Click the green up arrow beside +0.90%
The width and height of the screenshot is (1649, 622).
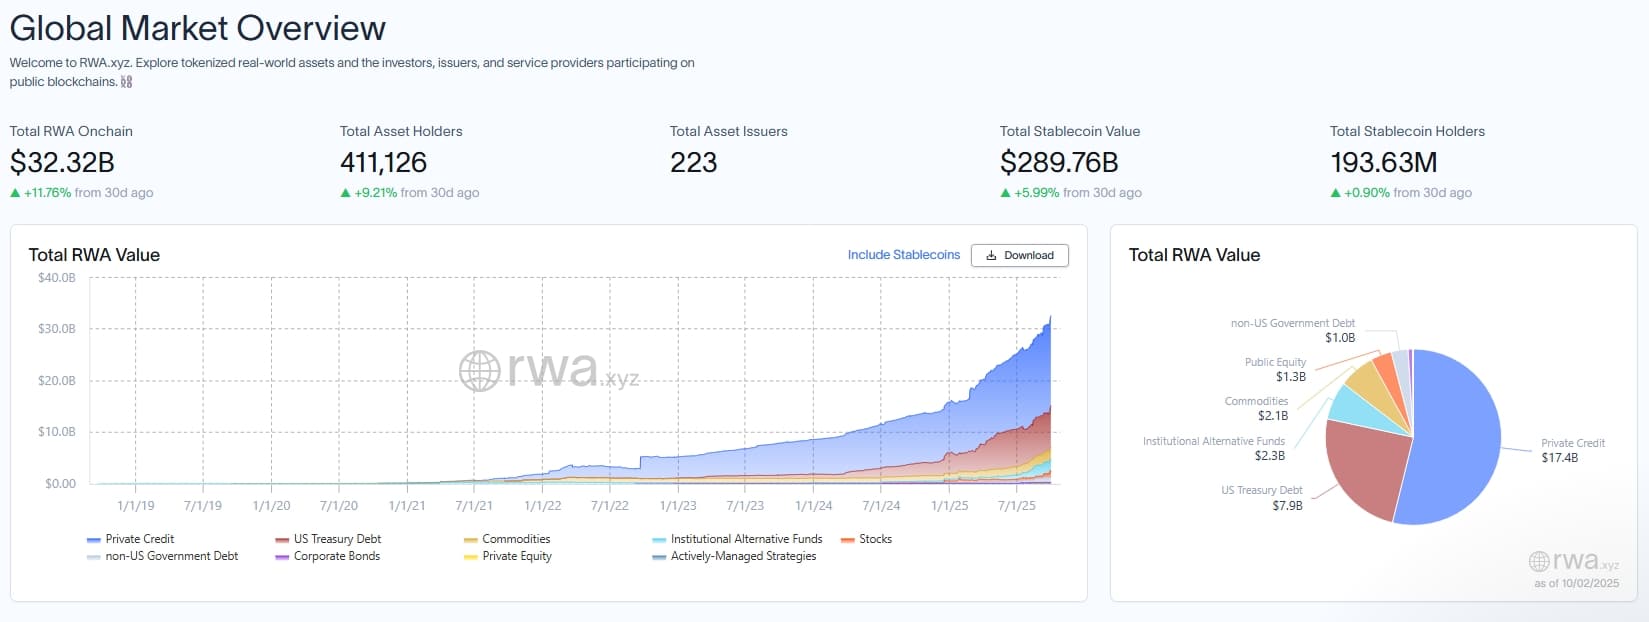pos(1335,193)
